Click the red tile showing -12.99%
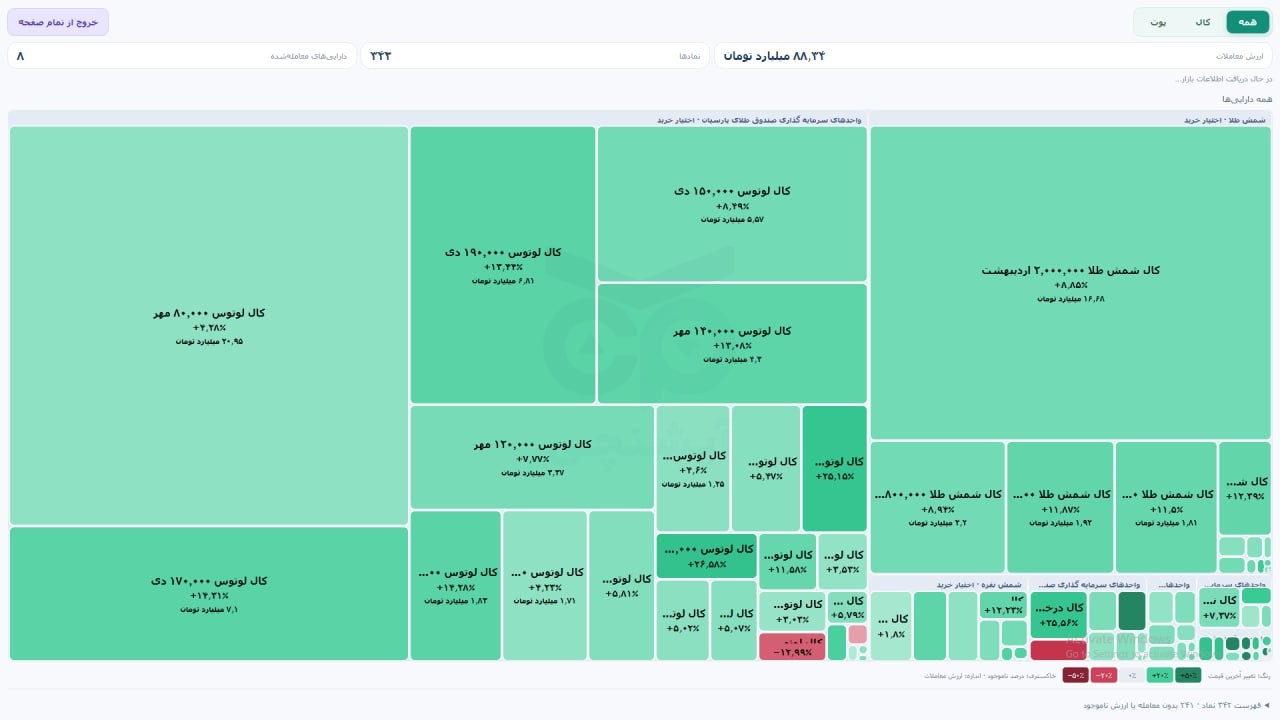Screen dimensions: 1280x720 click(x=792, y=647)
